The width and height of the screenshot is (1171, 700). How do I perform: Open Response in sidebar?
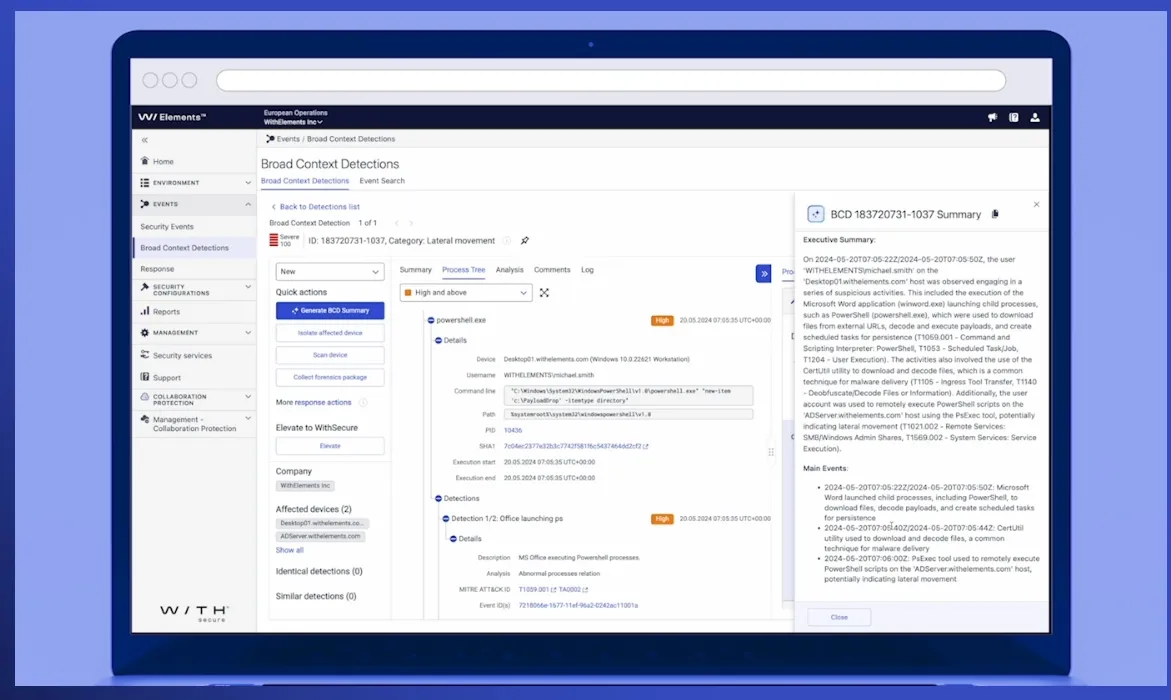point(157,269)
